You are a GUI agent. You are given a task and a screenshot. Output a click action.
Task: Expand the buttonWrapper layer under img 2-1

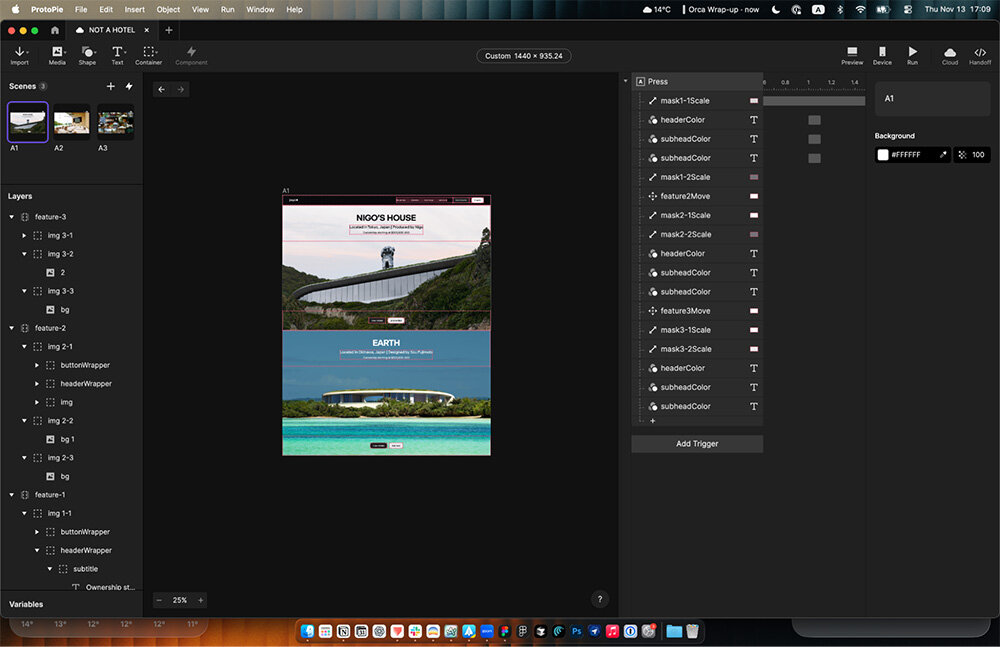click(37, 365)
